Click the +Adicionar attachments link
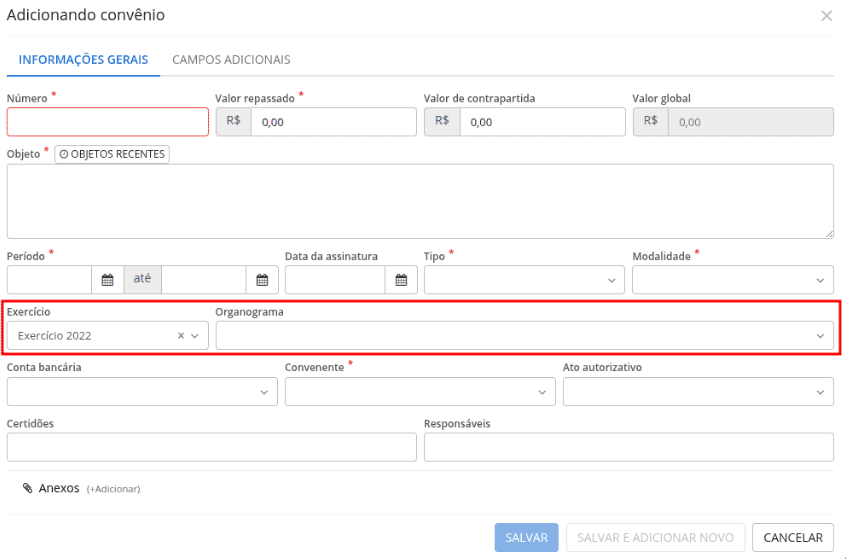 click(x=113, y=489)
